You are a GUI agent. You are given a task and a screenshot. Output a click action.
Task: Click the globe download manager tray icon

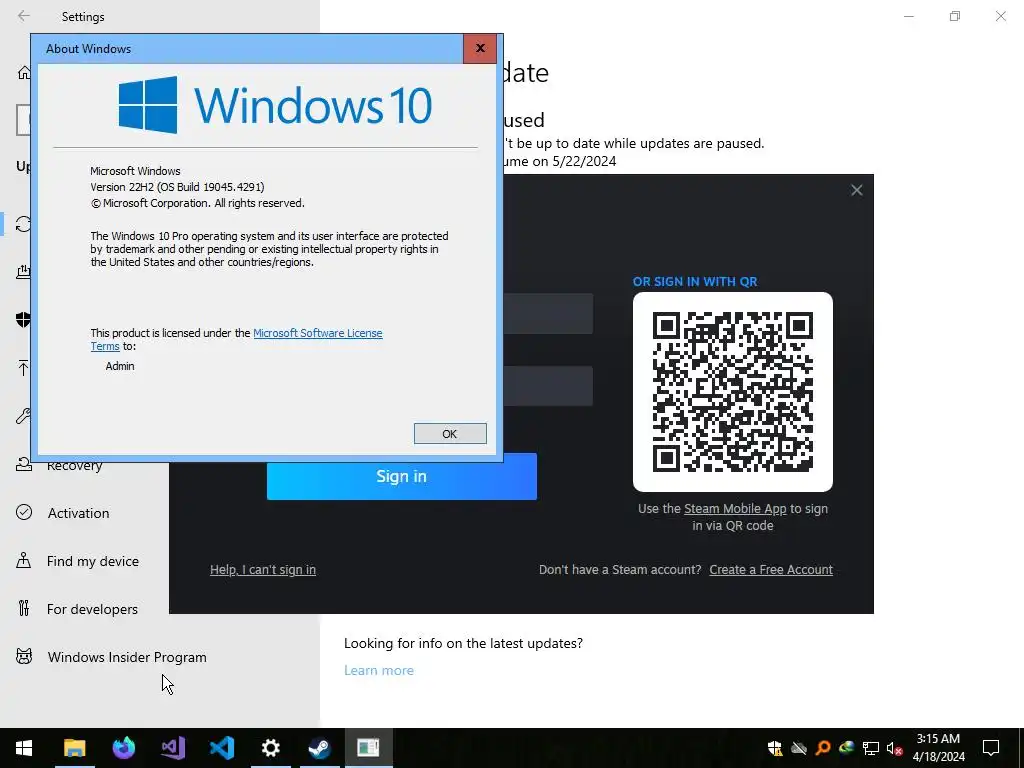click(x=846, y=748)
